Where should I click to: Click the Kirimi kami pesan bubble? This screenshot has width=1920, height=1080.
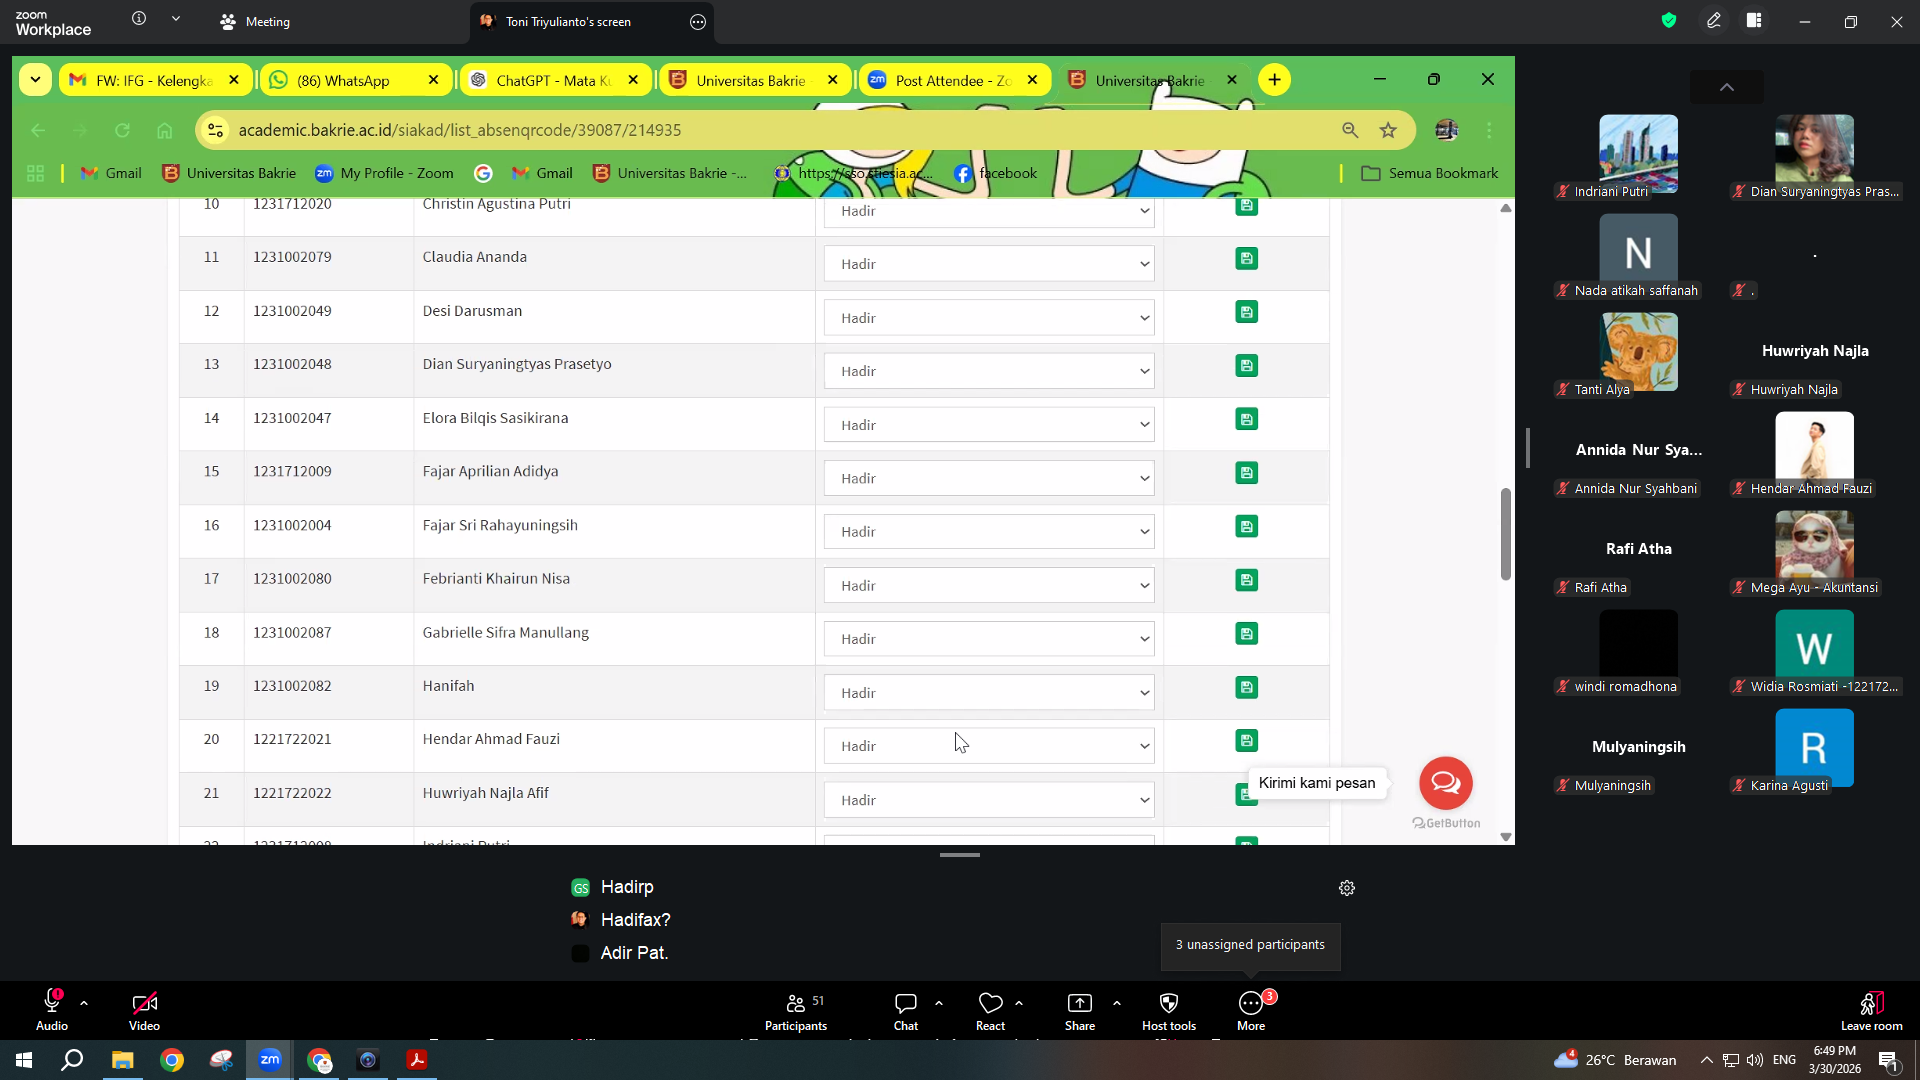[x=1317, y=783]
